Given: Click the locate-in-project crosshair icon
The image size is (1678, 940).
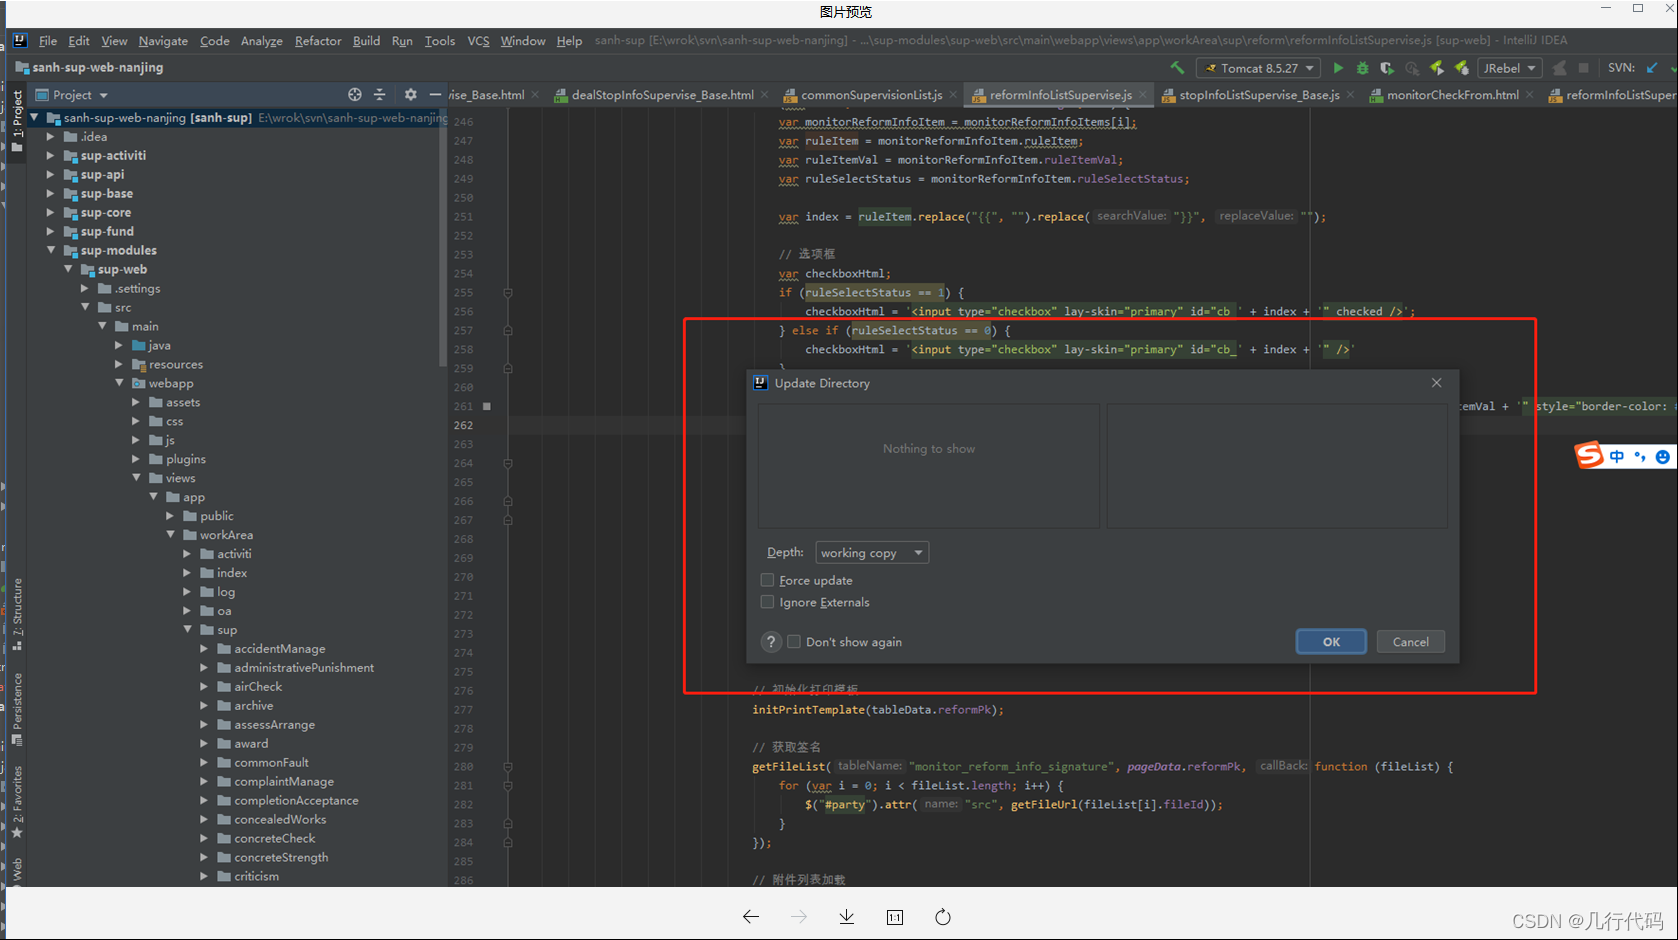Looking at the screenshot, I should tap(354, 94).
